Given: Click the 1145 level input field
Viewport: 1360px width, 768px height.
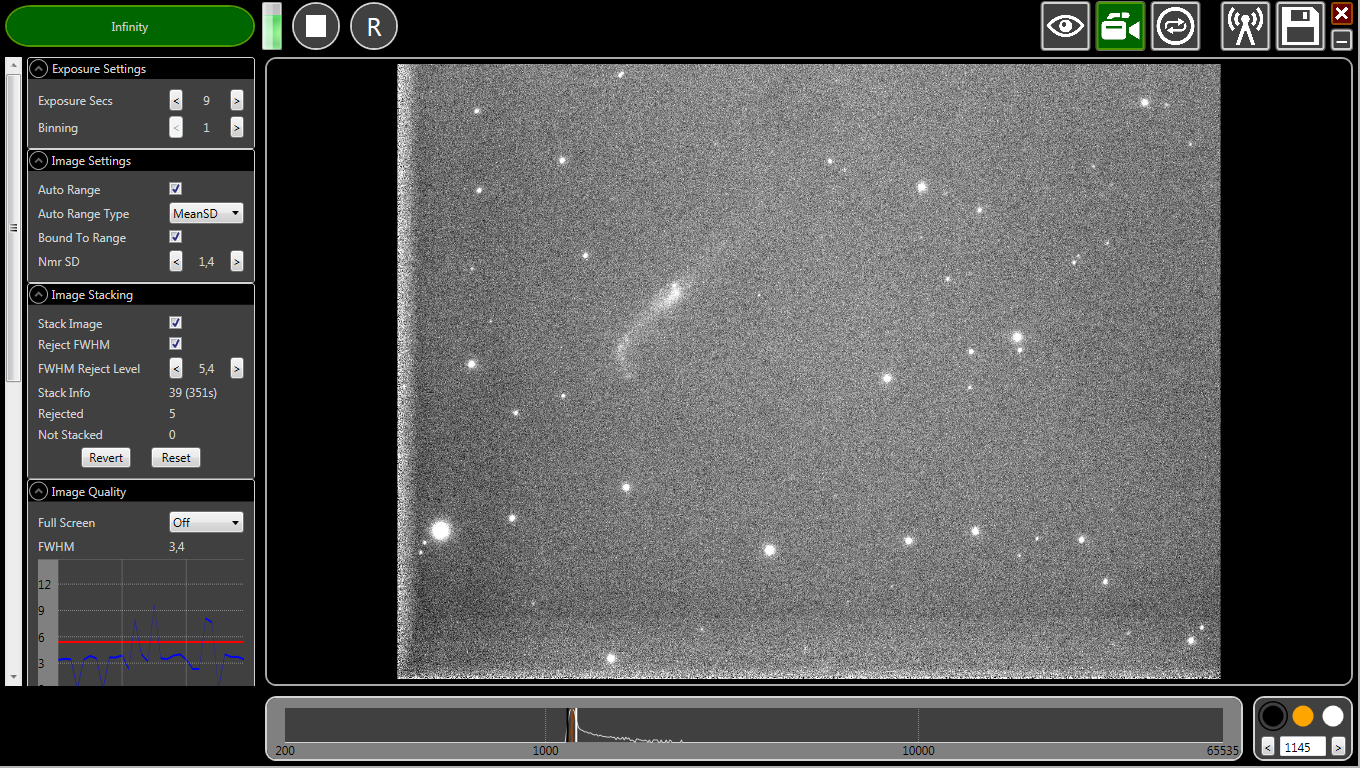Looking at the screenshot, I should click(x=1303, y=747).
